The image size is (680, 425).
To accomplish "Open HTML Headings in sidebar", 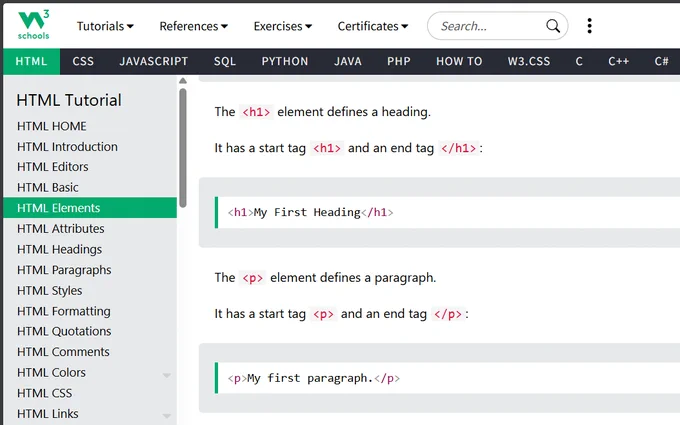I will [x=90, y=249].
